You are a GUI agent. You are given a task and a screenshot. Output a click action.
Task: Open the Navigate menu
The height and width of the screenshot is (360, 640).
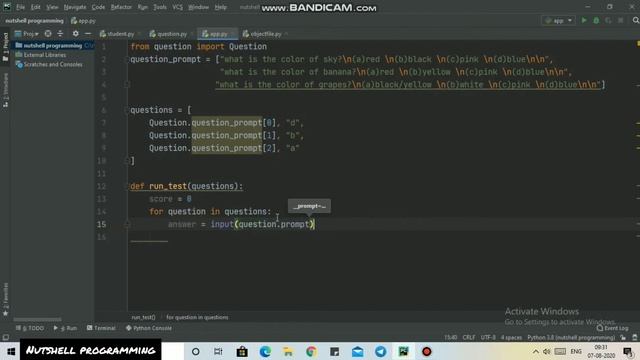[75, 7]
